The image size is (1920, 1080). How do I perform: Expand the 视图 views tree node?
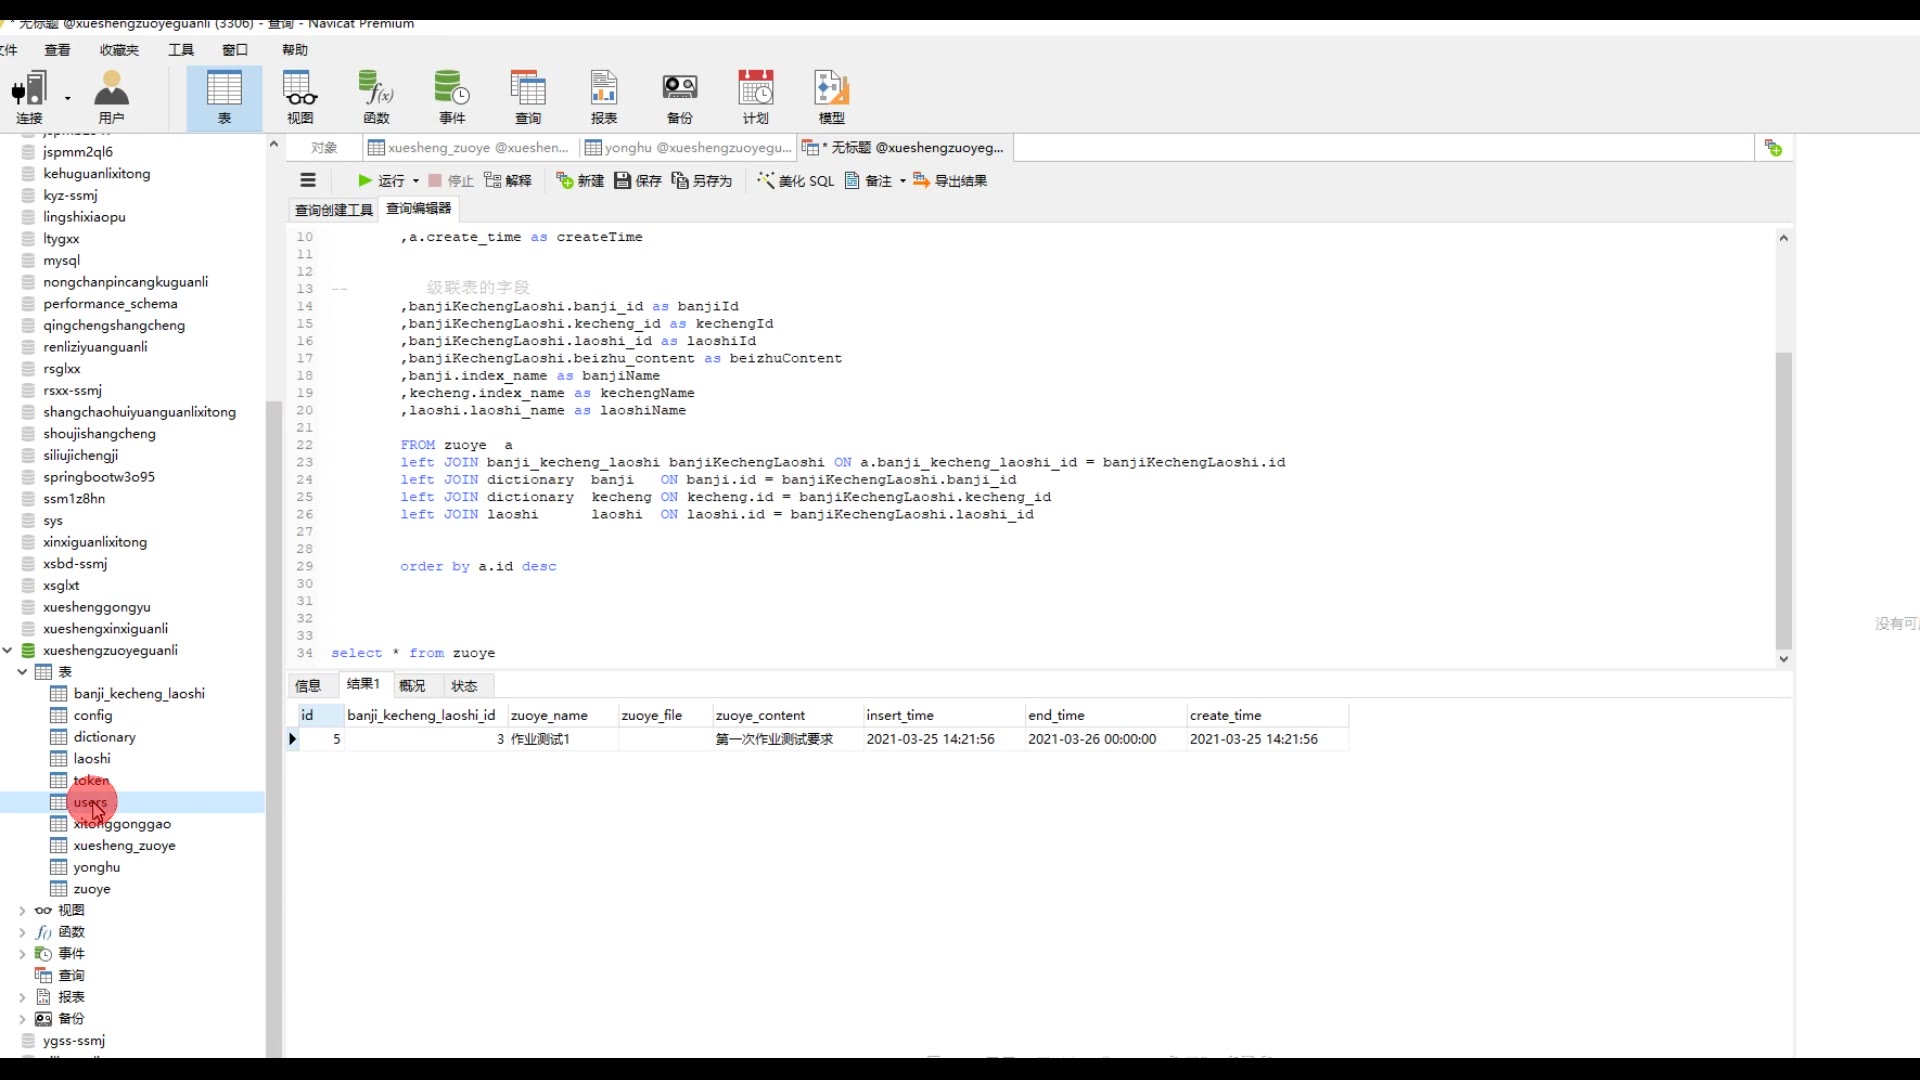click(22, 911)
